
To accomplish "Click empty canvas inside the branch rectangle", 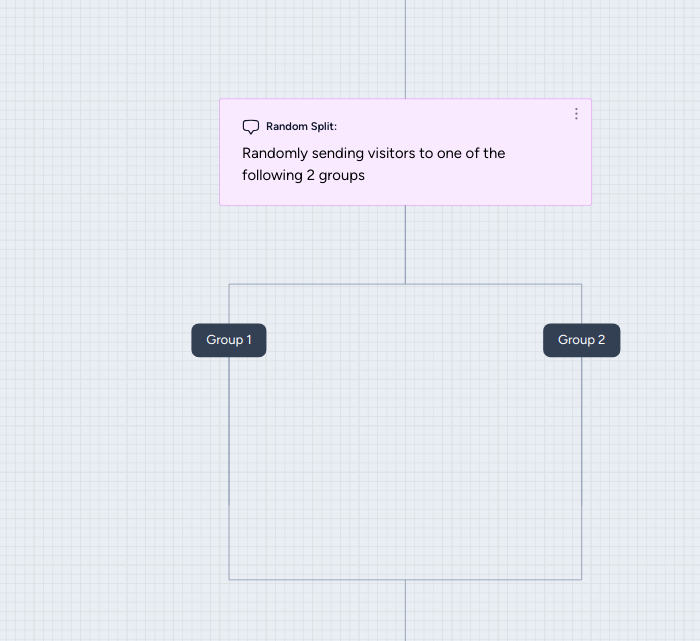I will click(x=405, y=430).
